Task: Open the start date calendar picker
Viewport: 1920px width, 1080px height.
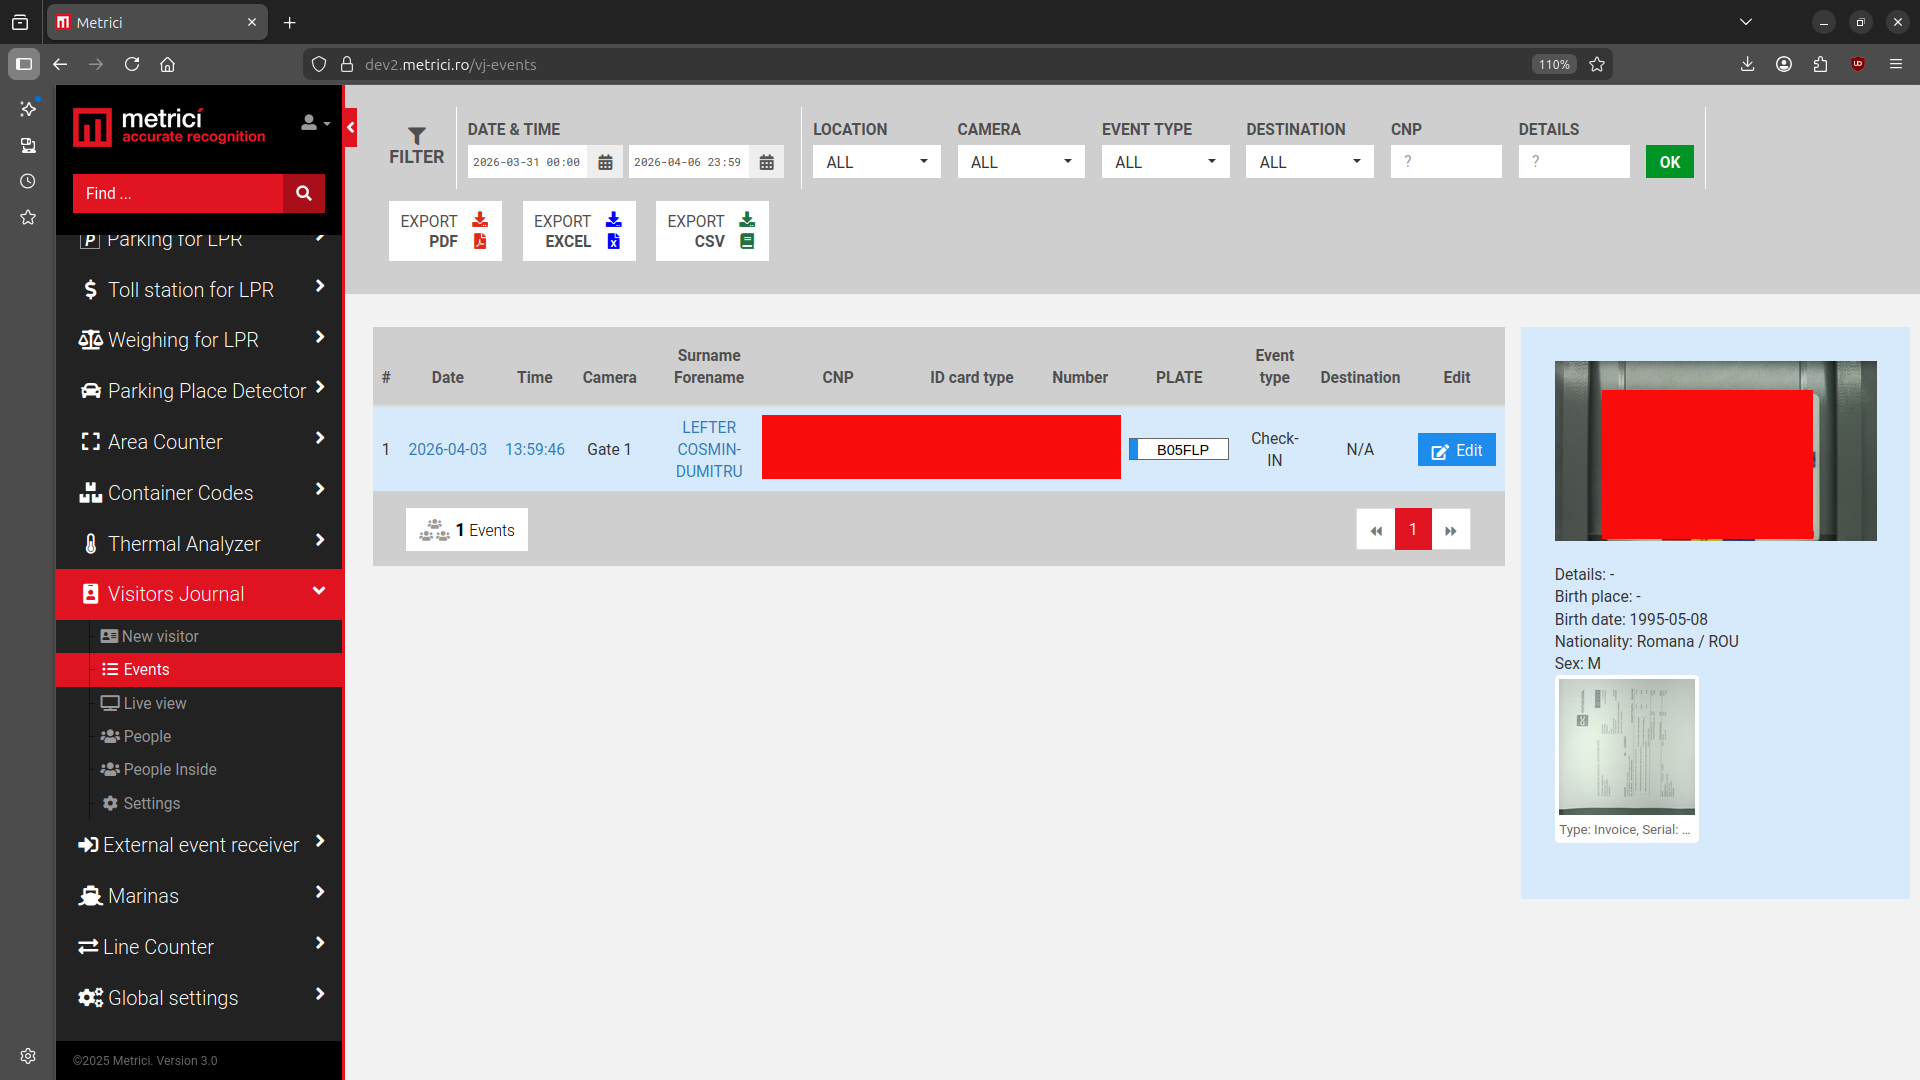Action: 605,162
